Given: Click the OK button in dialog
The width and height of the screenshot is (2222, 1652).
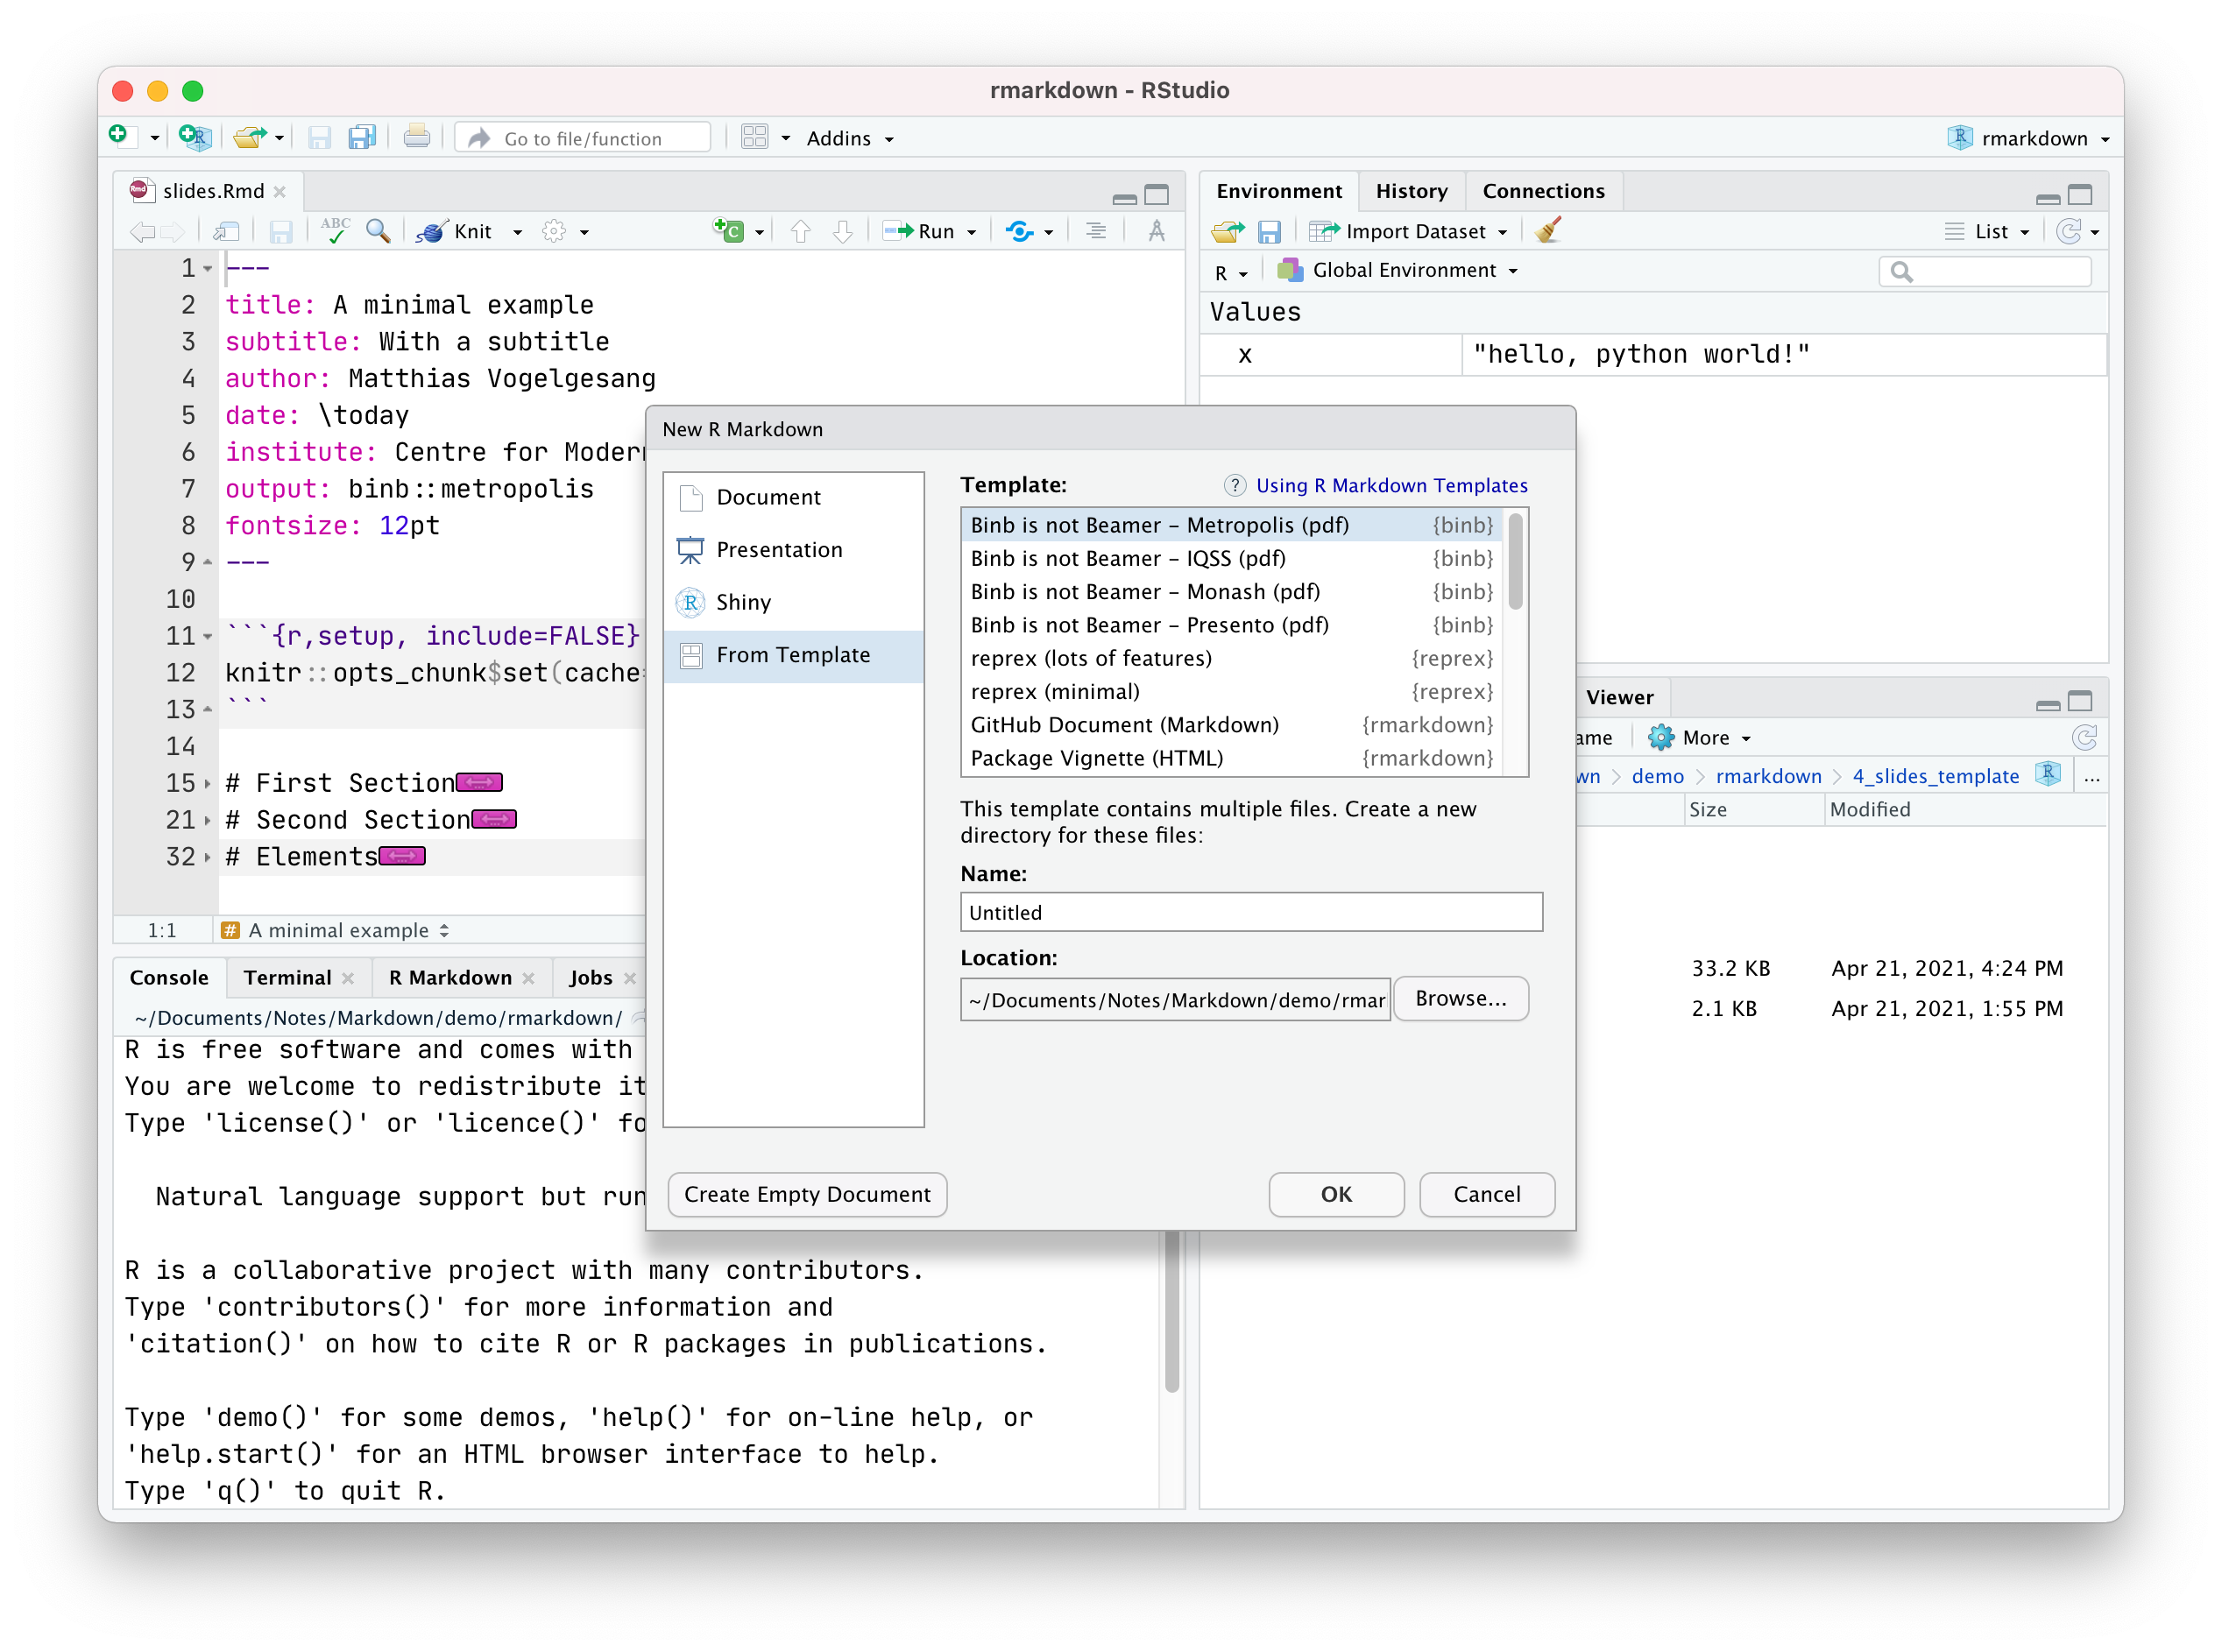Looking at the screenshot, I should click(x=1336, y=1194).
